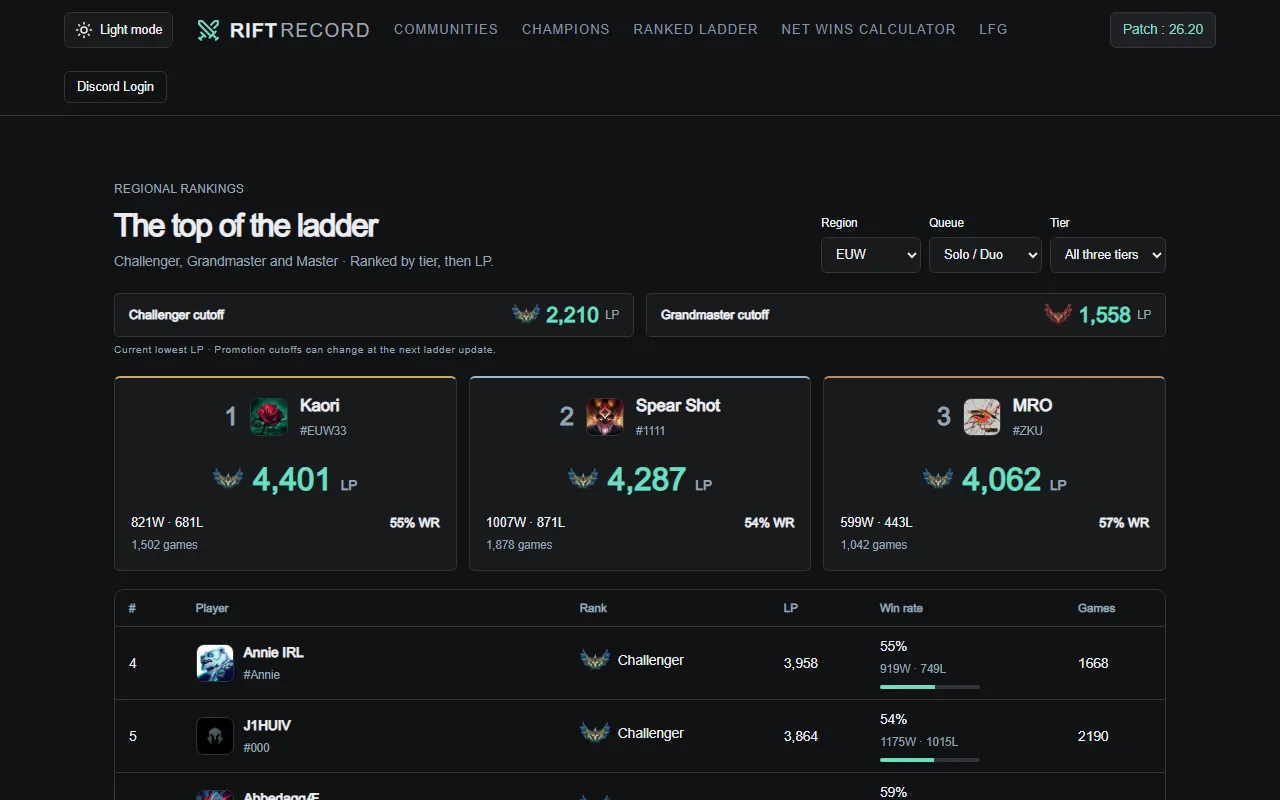Click the Challenger emblem beside 4,287 LP
The width and height of the screenshot is (1280, 800).
pos(583,479)
